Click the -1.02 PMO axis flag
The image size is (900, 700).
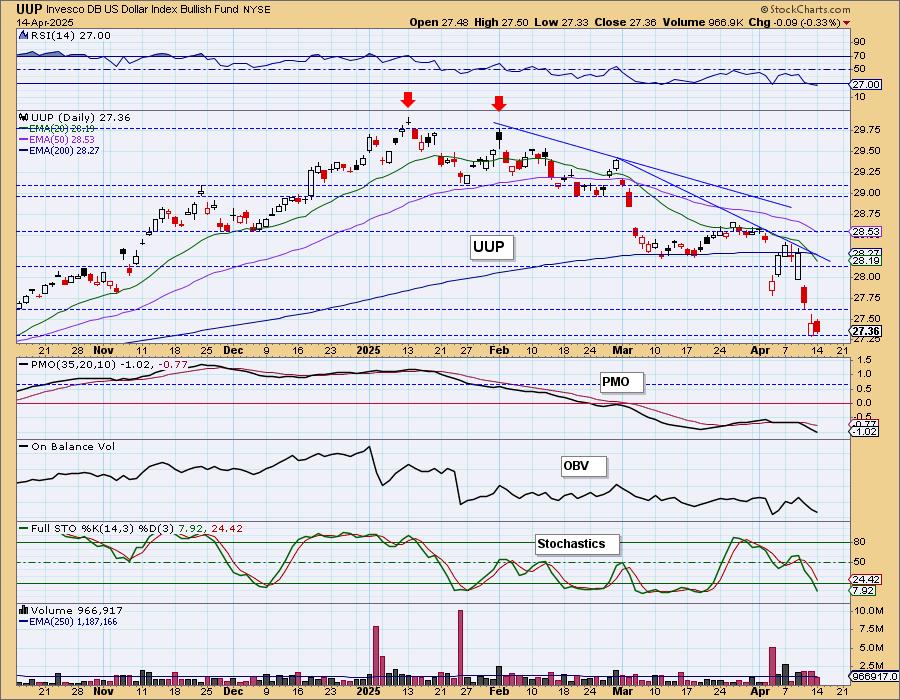pos(863,431)
